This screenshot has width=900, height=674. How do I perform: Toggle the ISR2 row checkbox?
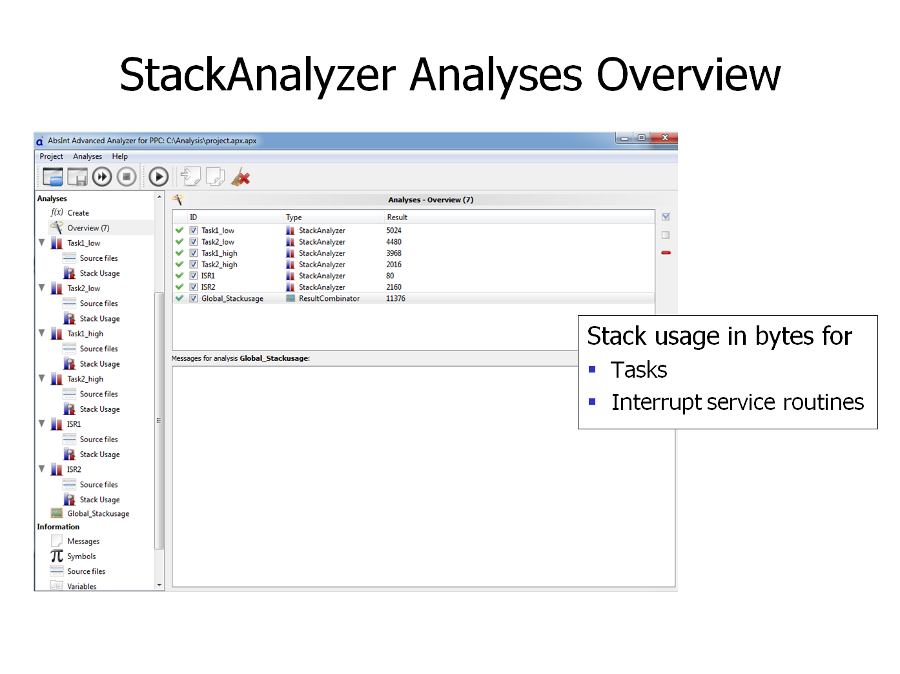tap(194, 287)
